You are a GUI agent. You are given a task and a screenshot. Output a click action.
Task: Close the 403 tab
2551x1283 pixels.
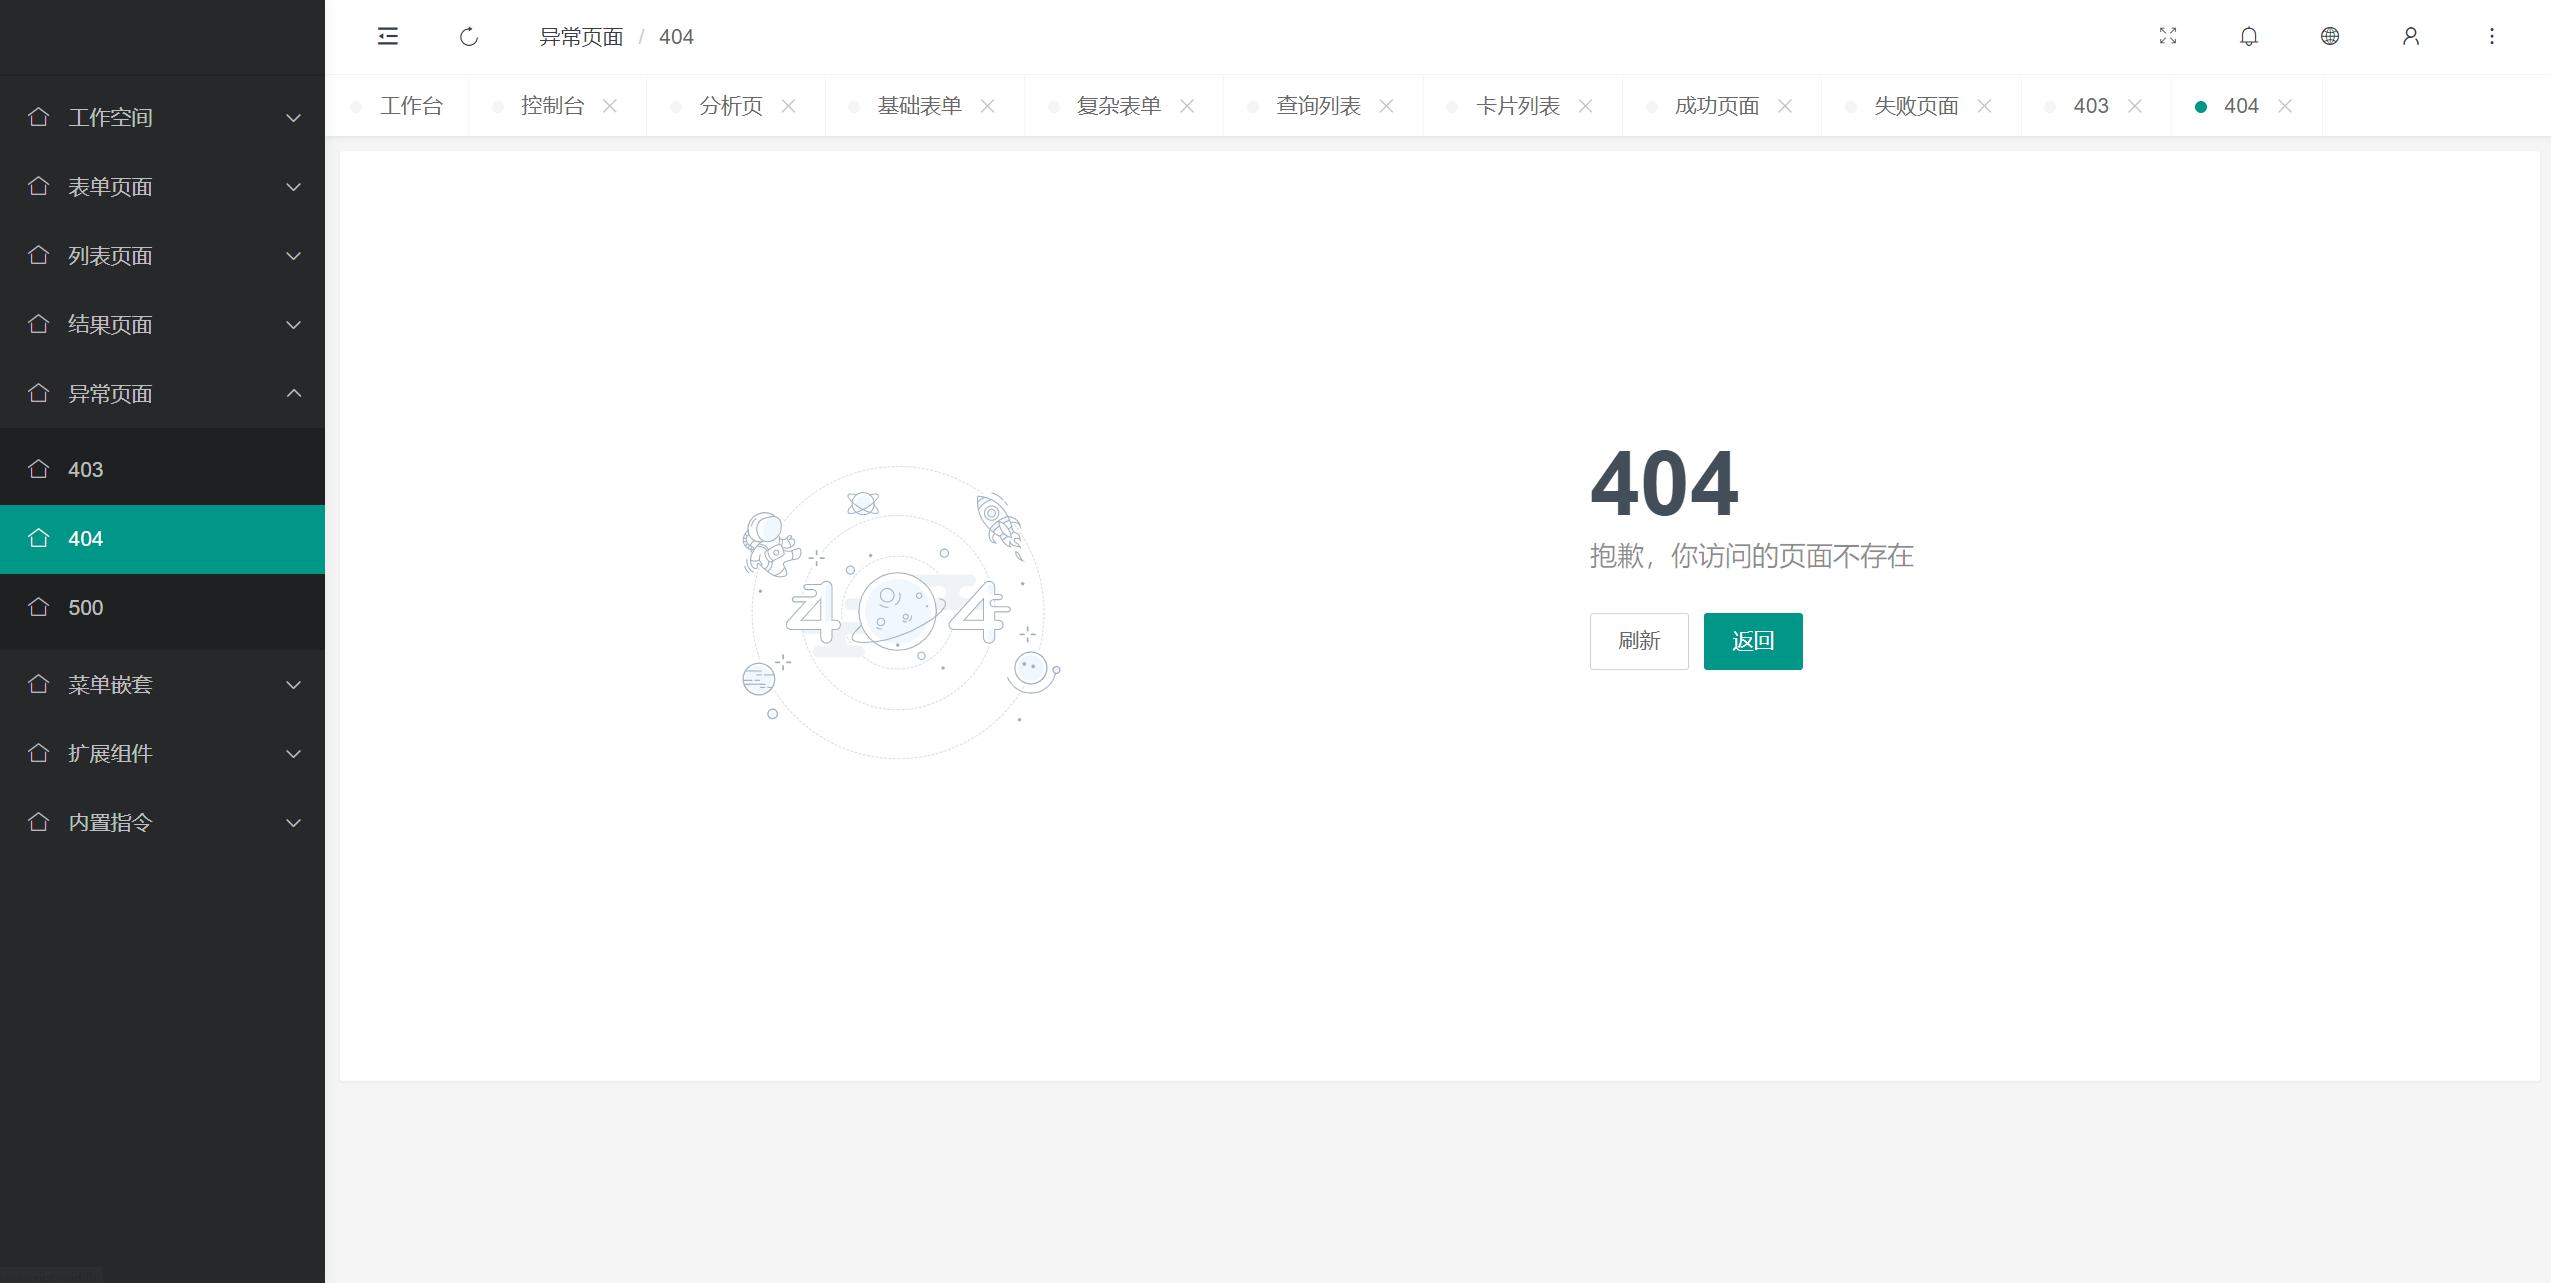pyautogui.click(x=2135, y=106)
